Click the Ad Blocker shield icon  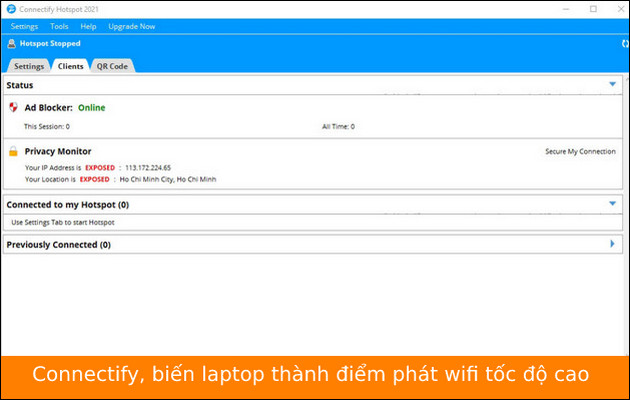point(13,107)
